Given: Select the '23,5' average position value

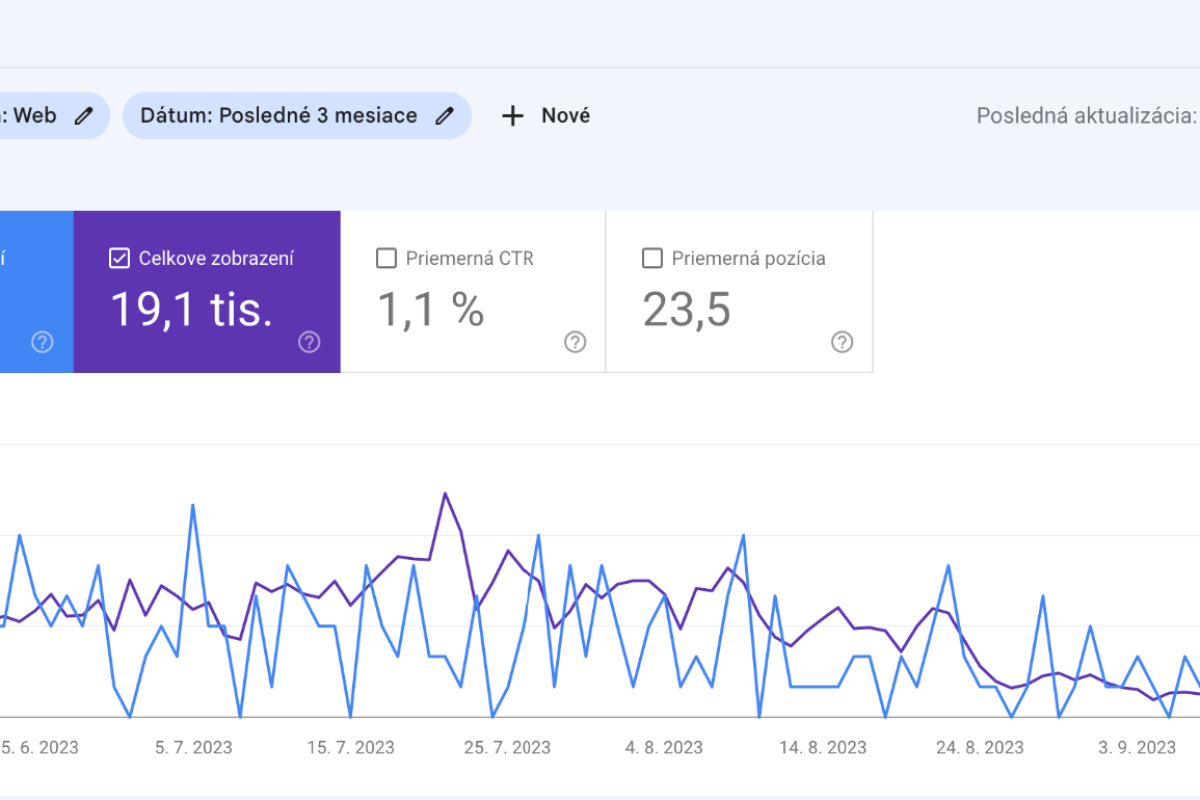Looking at the screenshot, I should tap(687, 310).
